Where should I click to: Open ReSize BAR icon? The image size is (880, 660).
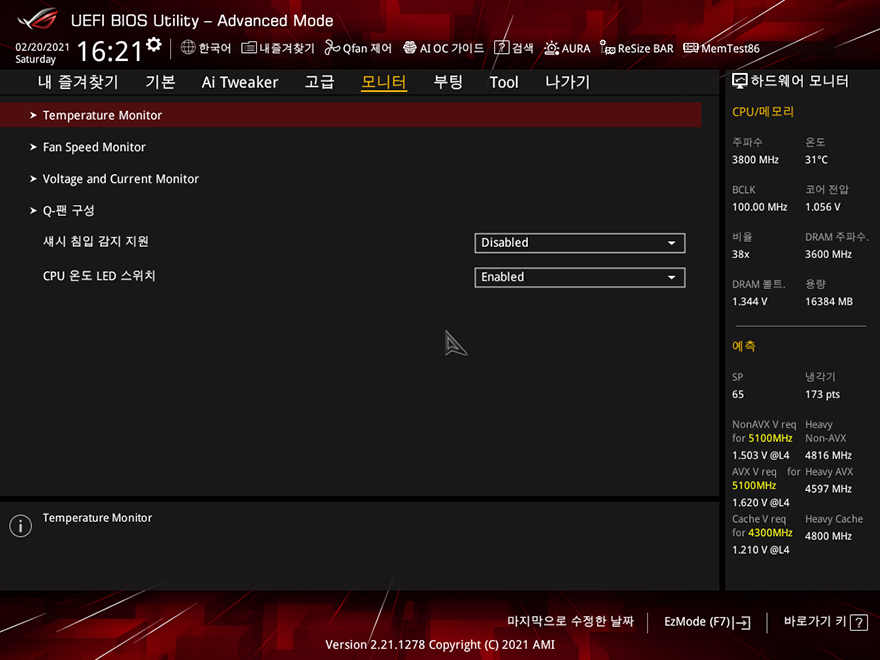click(x=607, y=48)
